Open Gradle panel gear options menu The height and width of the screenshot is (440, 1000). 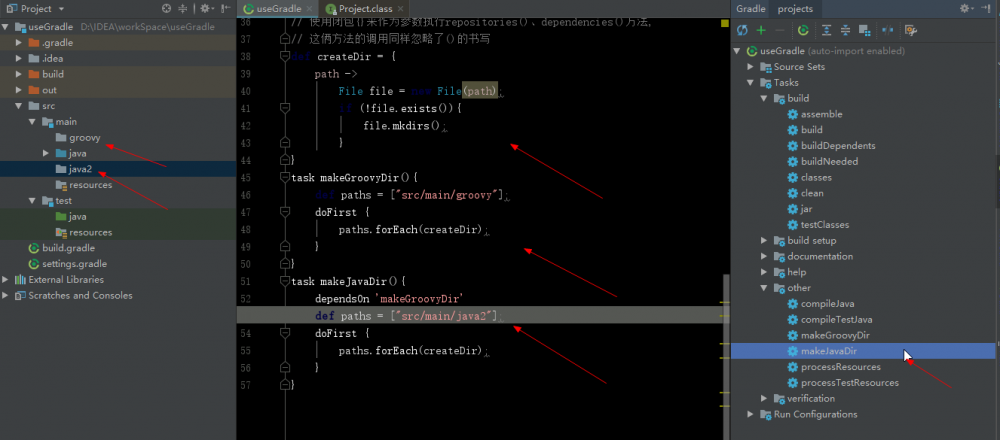(966, 8)
